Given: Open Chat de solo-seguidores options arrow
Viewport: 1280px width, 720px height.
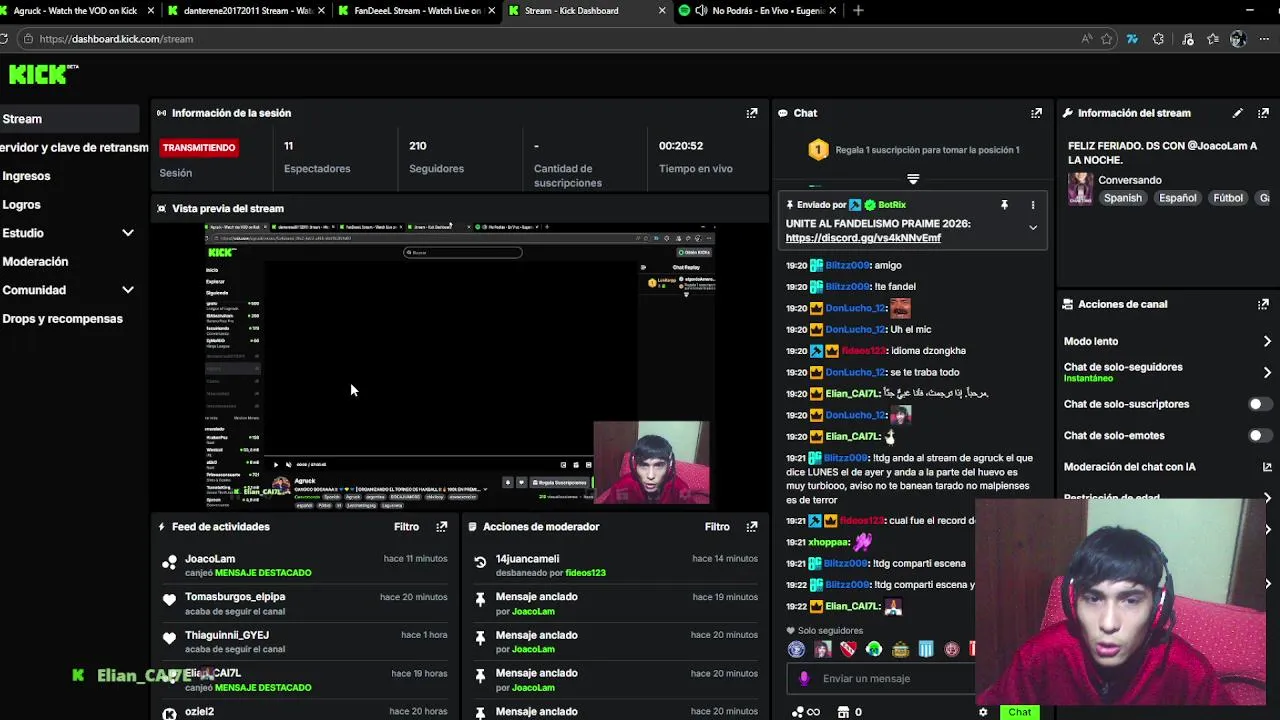Looking at the screenshot, I should pyautogui.click(x=1267, y=372).
